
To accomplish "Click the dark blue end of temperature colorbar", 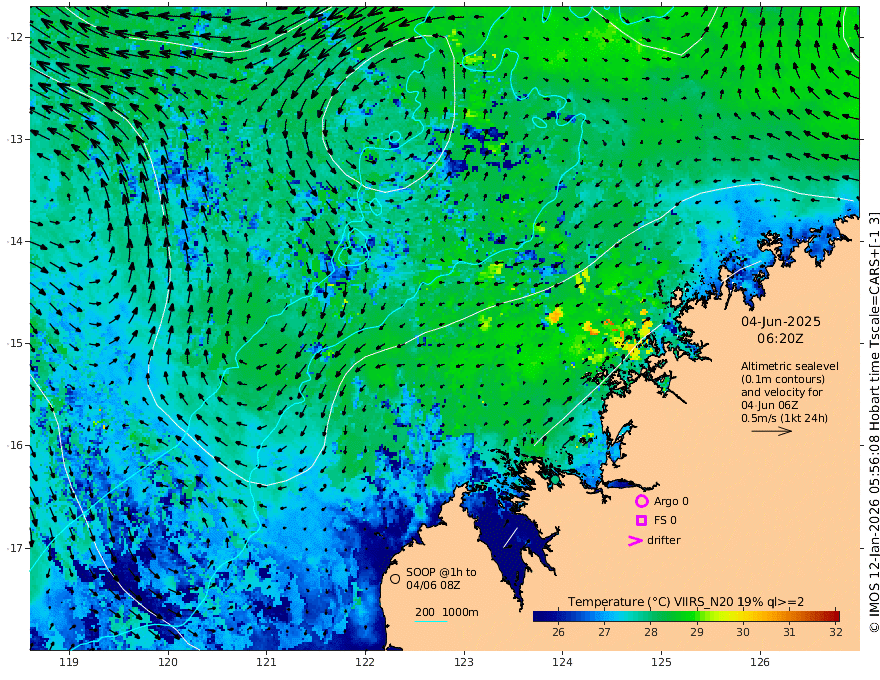I will click(x=540, y=616).
